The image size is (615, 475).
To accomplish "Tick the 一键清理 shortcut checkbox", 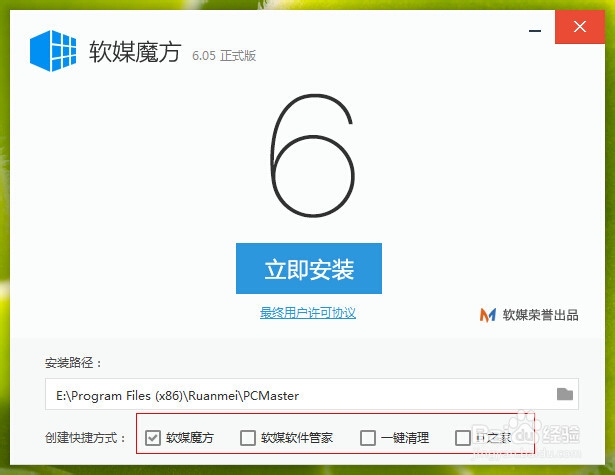I will 368,438.
